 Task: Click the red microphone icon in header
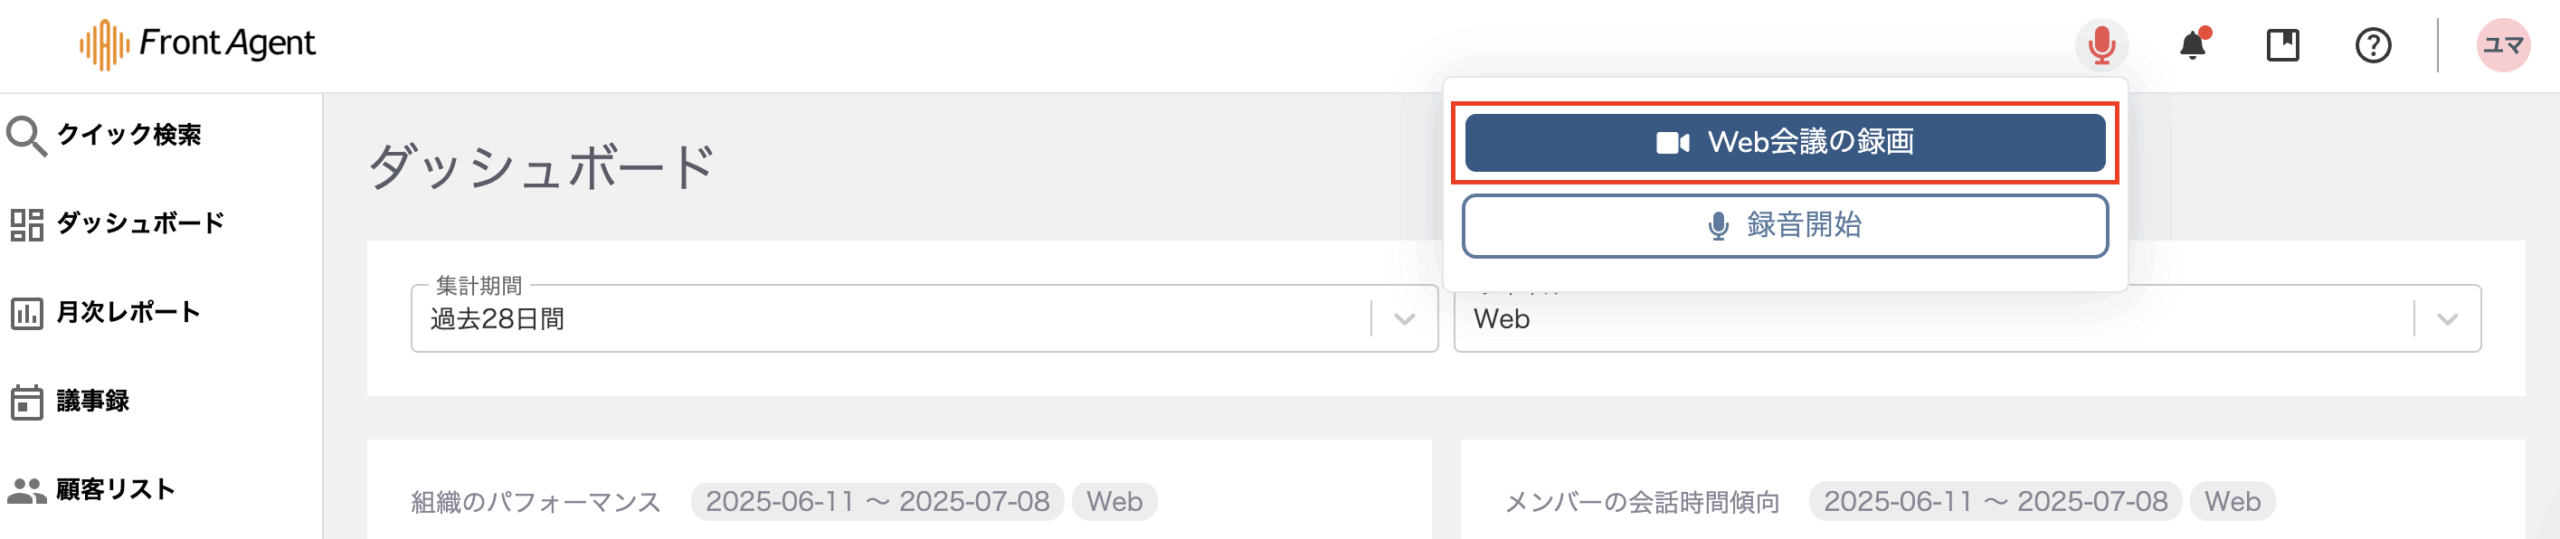pos(2101,45)
